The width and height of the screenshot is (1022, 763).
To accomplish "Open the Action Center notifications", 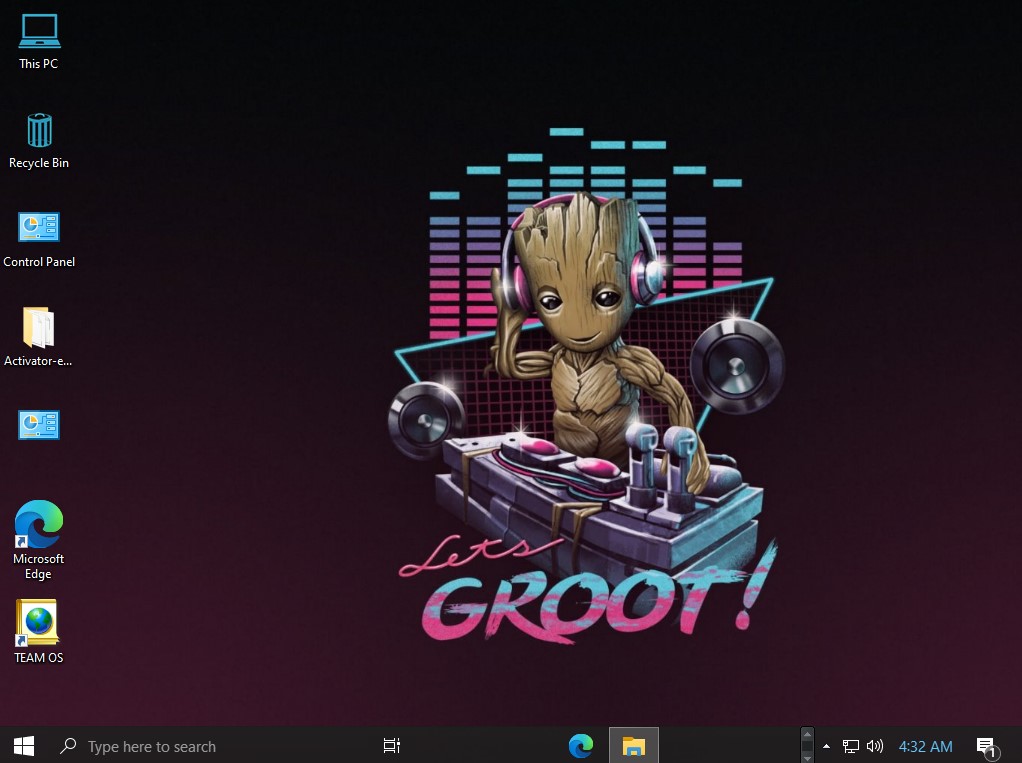I will 986,746.
